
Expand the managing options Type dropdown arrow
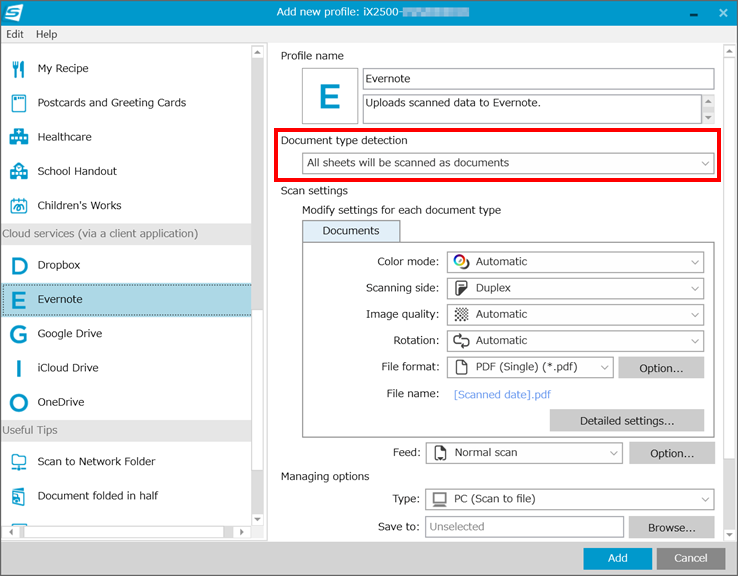click(705, 499)
